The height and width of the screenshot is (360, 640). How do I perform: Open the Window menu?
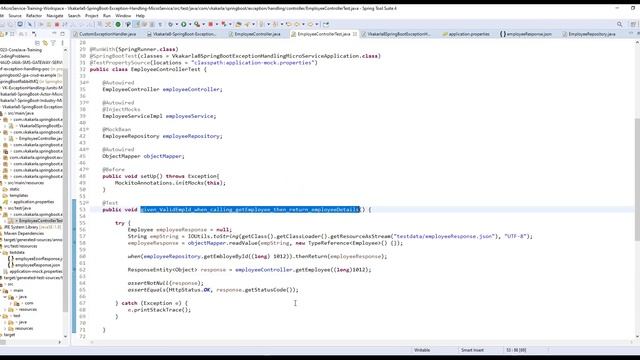tap(123, 16)
